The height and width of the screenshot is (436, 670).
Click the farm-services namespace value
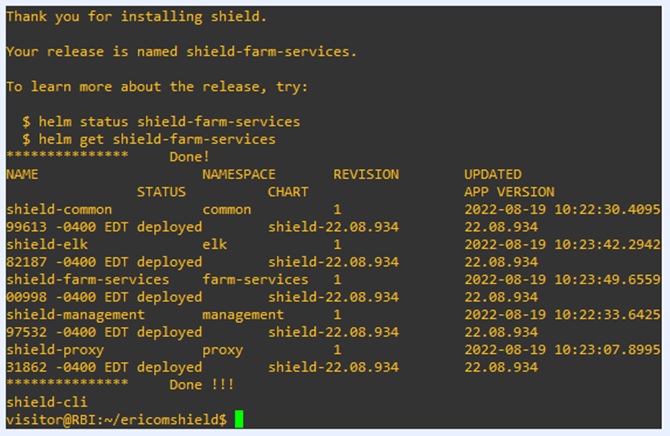click(x=255, y=280)
